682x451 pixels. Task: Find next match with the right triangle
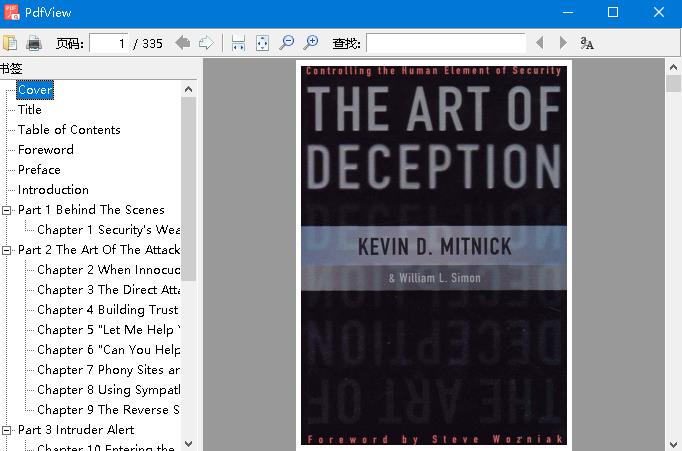563,43
